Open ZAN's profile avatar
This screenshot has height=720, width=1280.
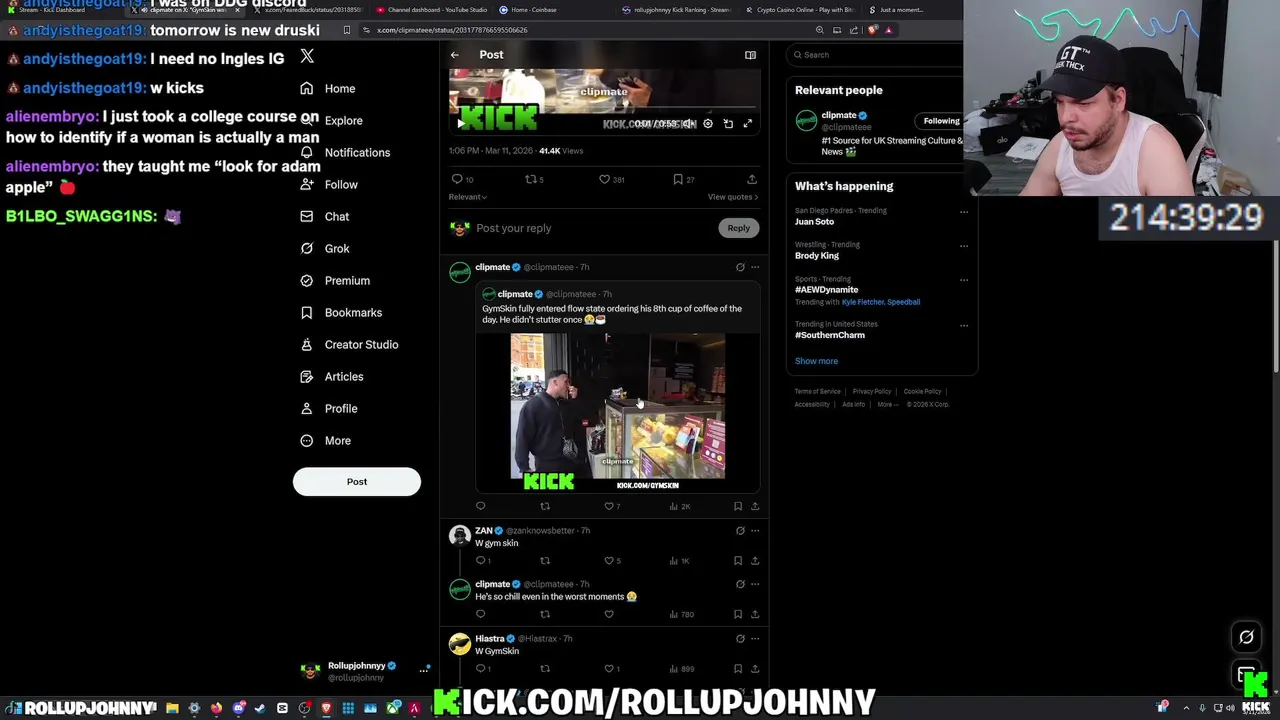coord(460,536)
